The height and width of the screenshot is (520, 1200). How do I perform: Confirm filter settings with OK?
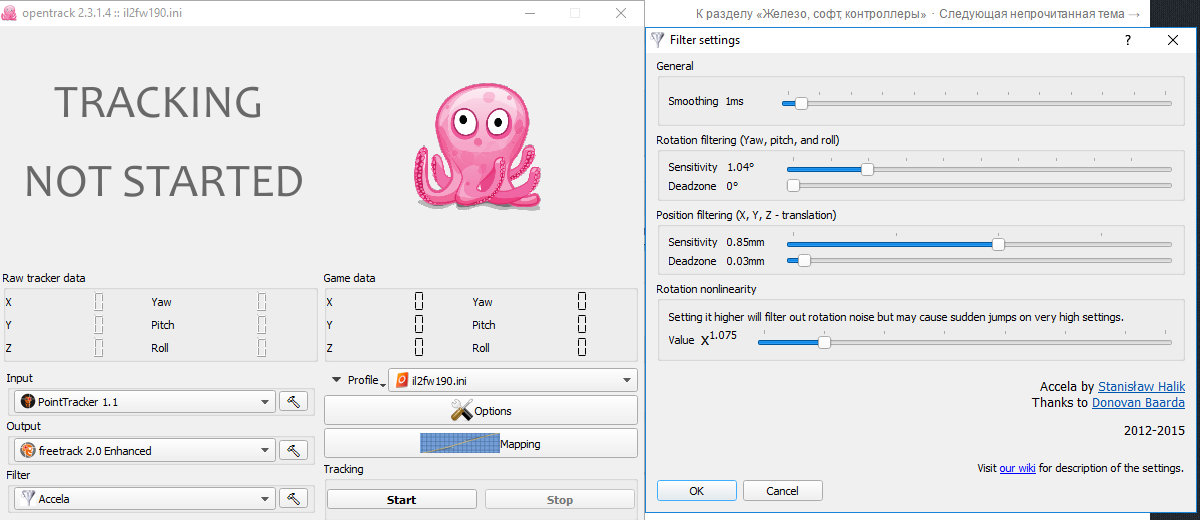(696, 491)
